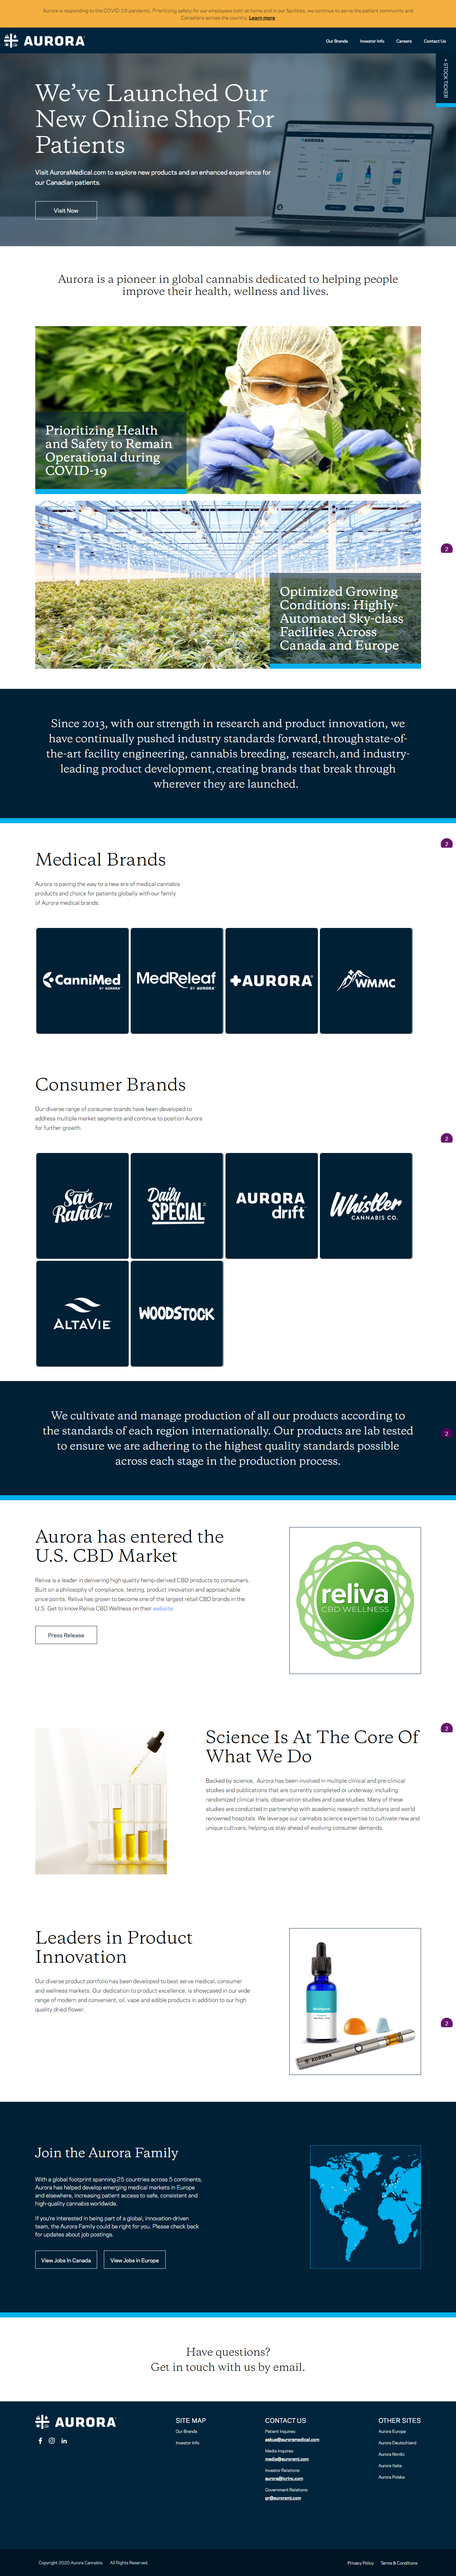Select the WMMC brand logo tile
Viewport: 456px width, 2576px height.
pyautogui.click(x=366, y=981)
